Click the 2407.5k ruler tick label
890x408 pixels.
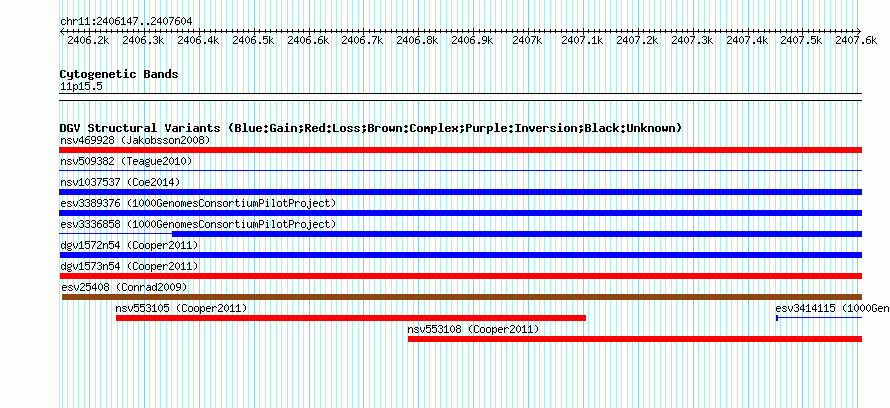(801, 40)
